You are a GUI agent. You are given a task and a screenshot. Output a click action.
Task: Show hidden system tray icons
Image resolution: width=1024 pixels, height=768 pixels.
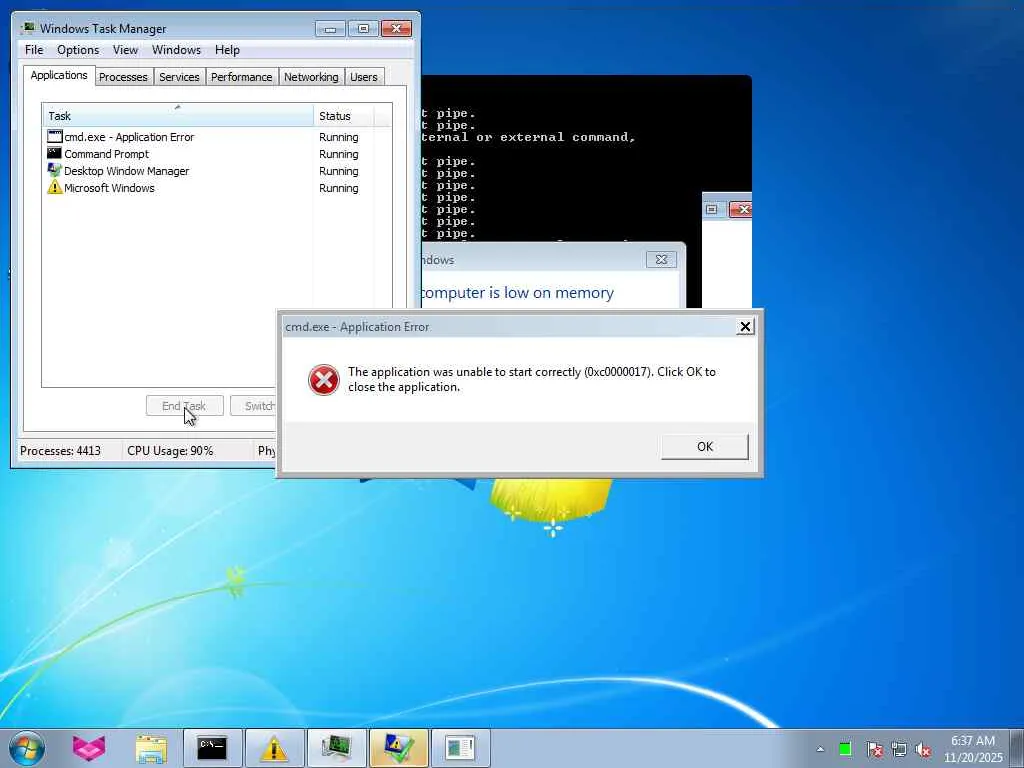[820, 749]
